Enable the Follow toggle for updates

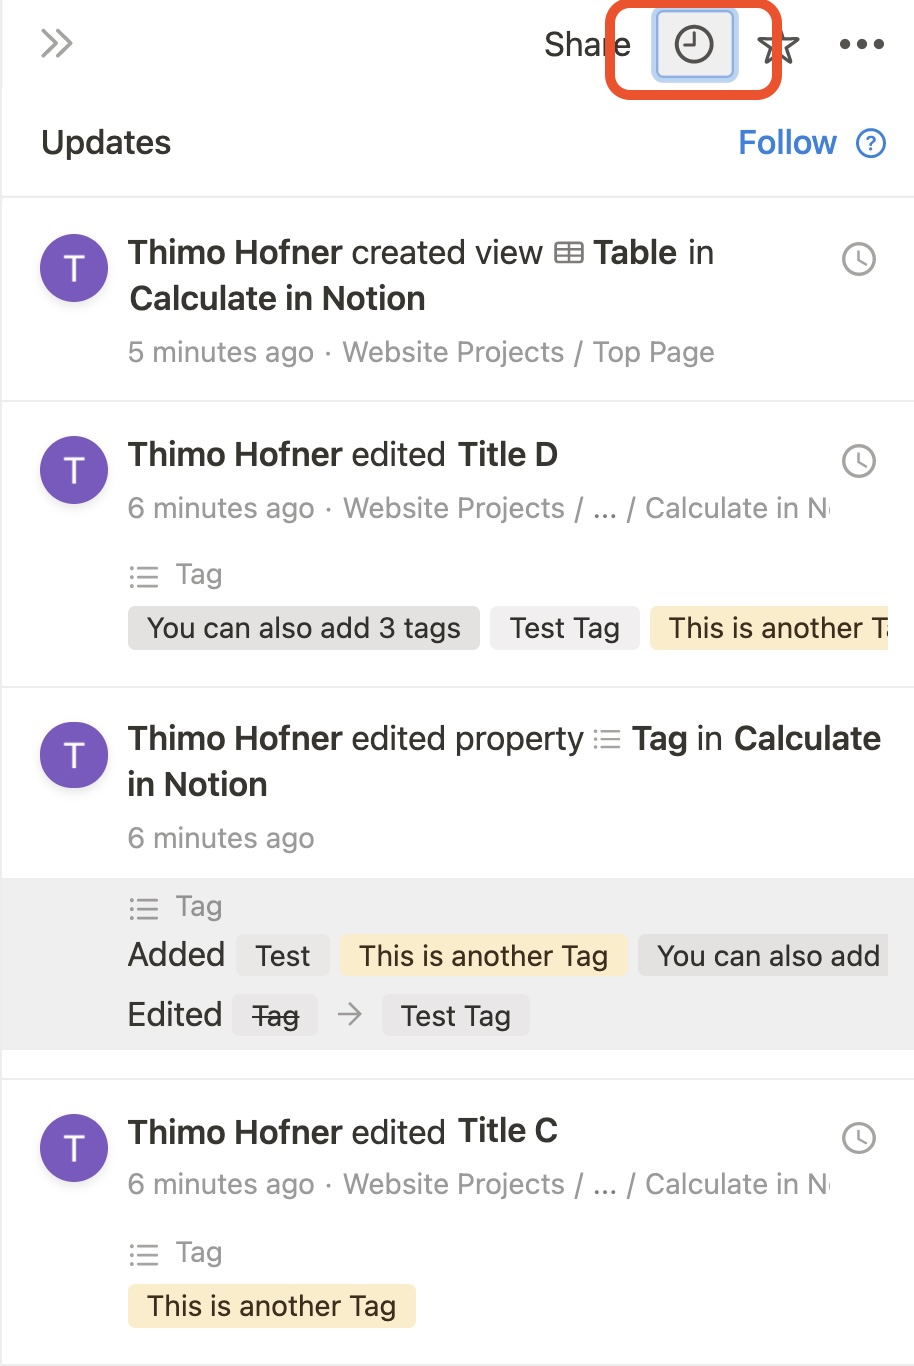pos(789,143)
